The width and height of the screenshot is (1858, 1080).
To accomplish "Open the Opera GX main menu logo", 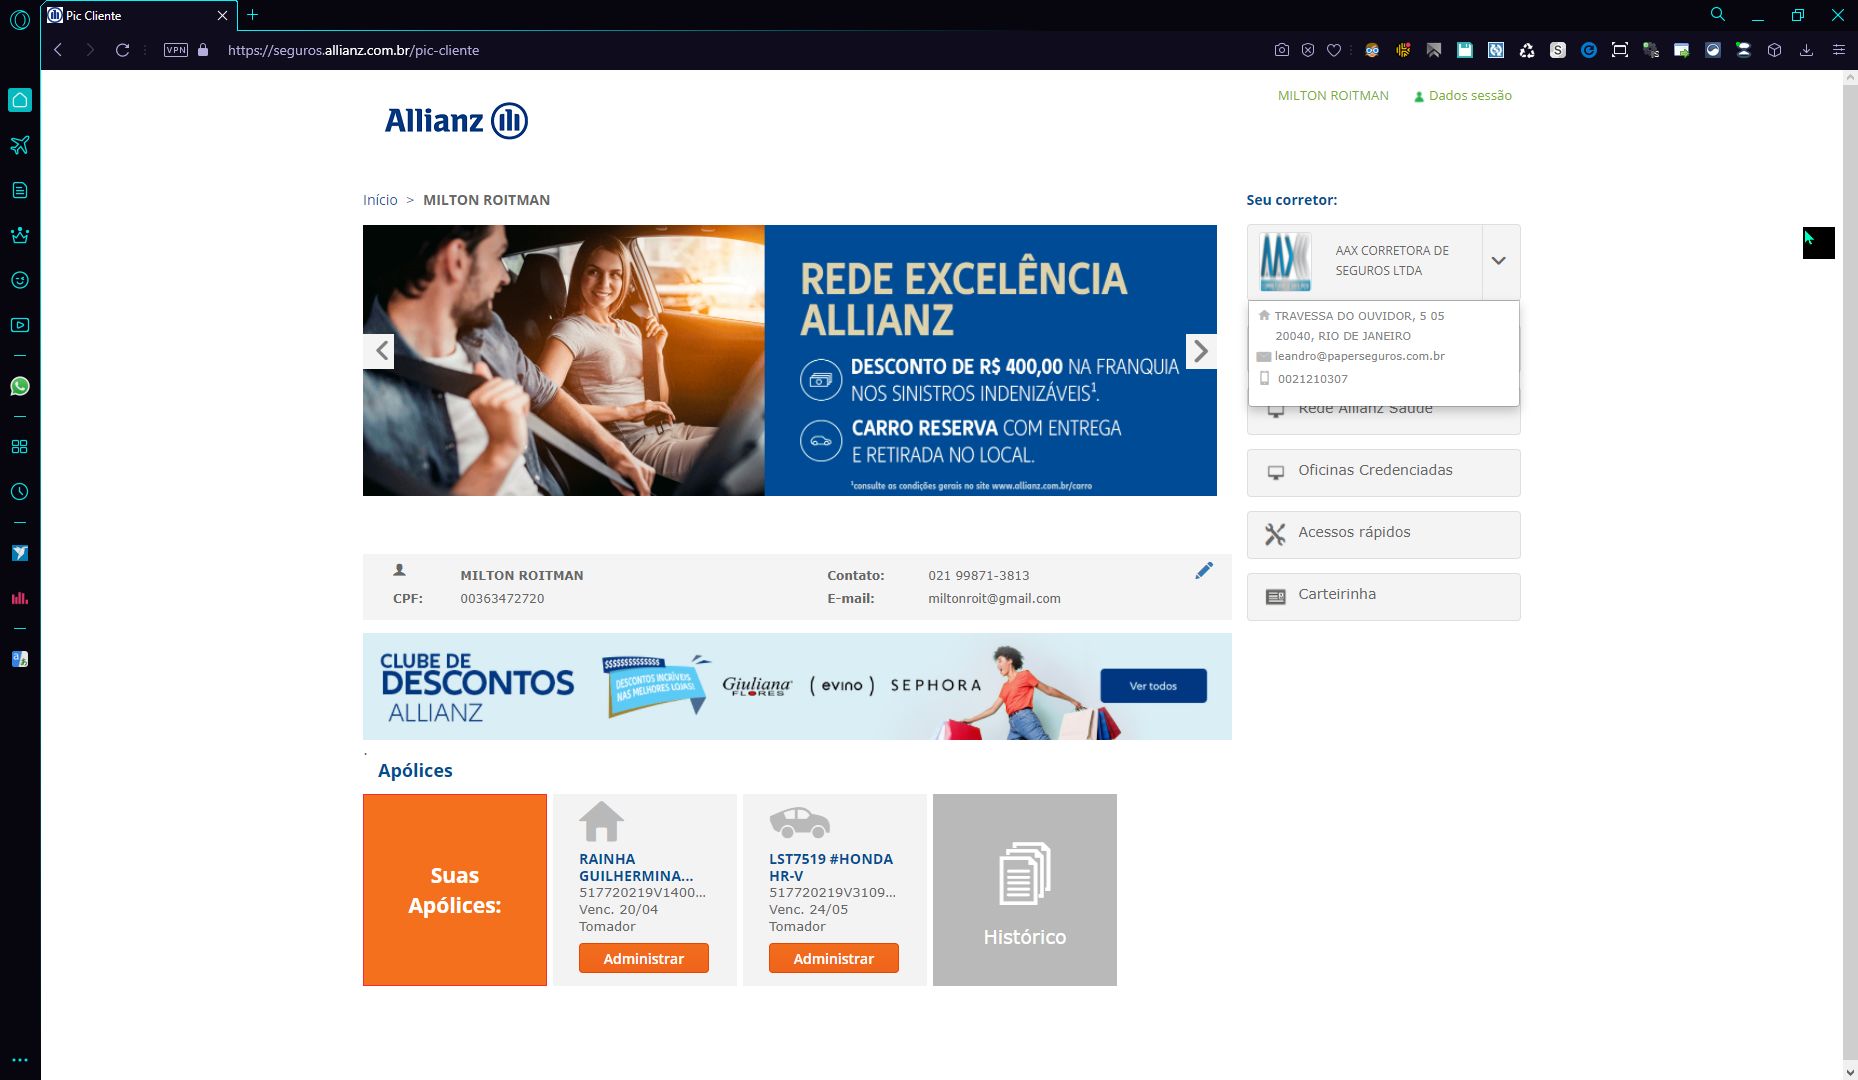I will point(20,19).
